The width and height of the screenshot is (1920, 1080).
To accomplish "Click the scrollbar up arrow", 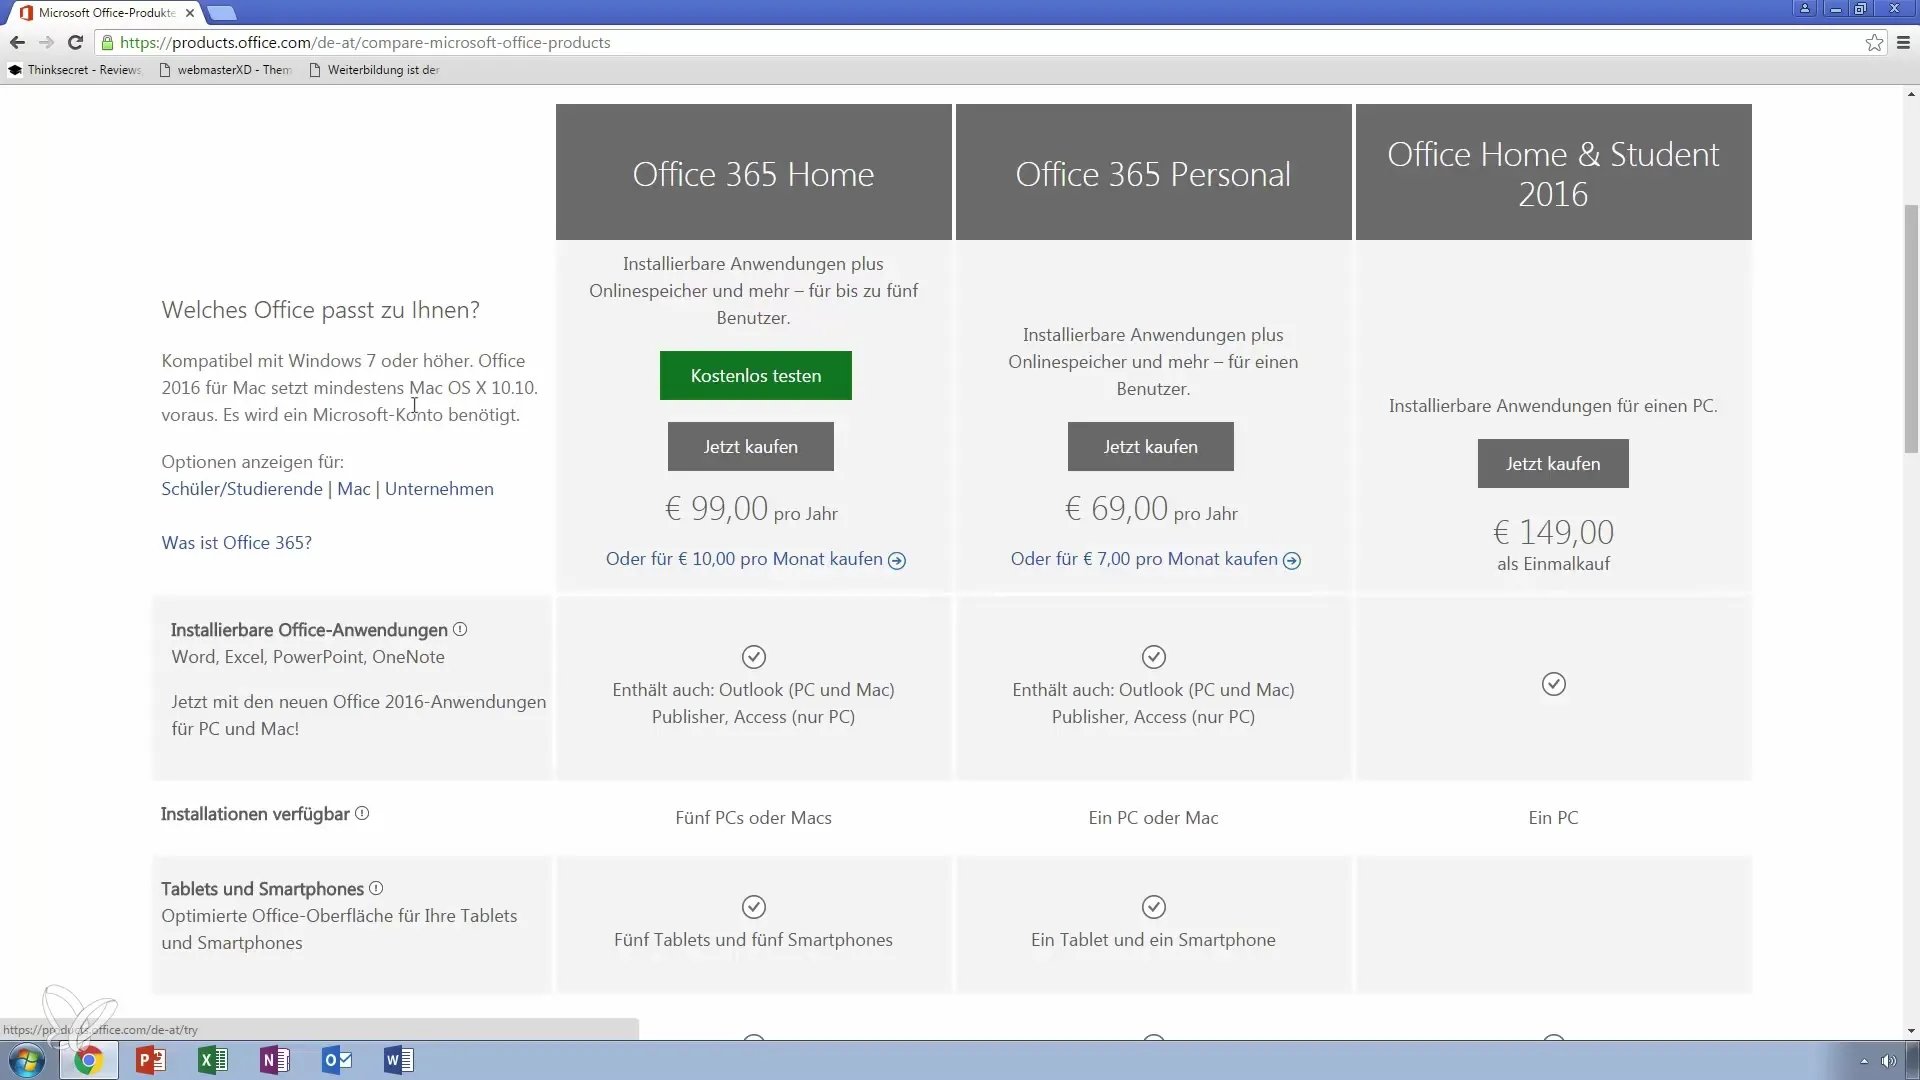I will [x=1911, y=94].
